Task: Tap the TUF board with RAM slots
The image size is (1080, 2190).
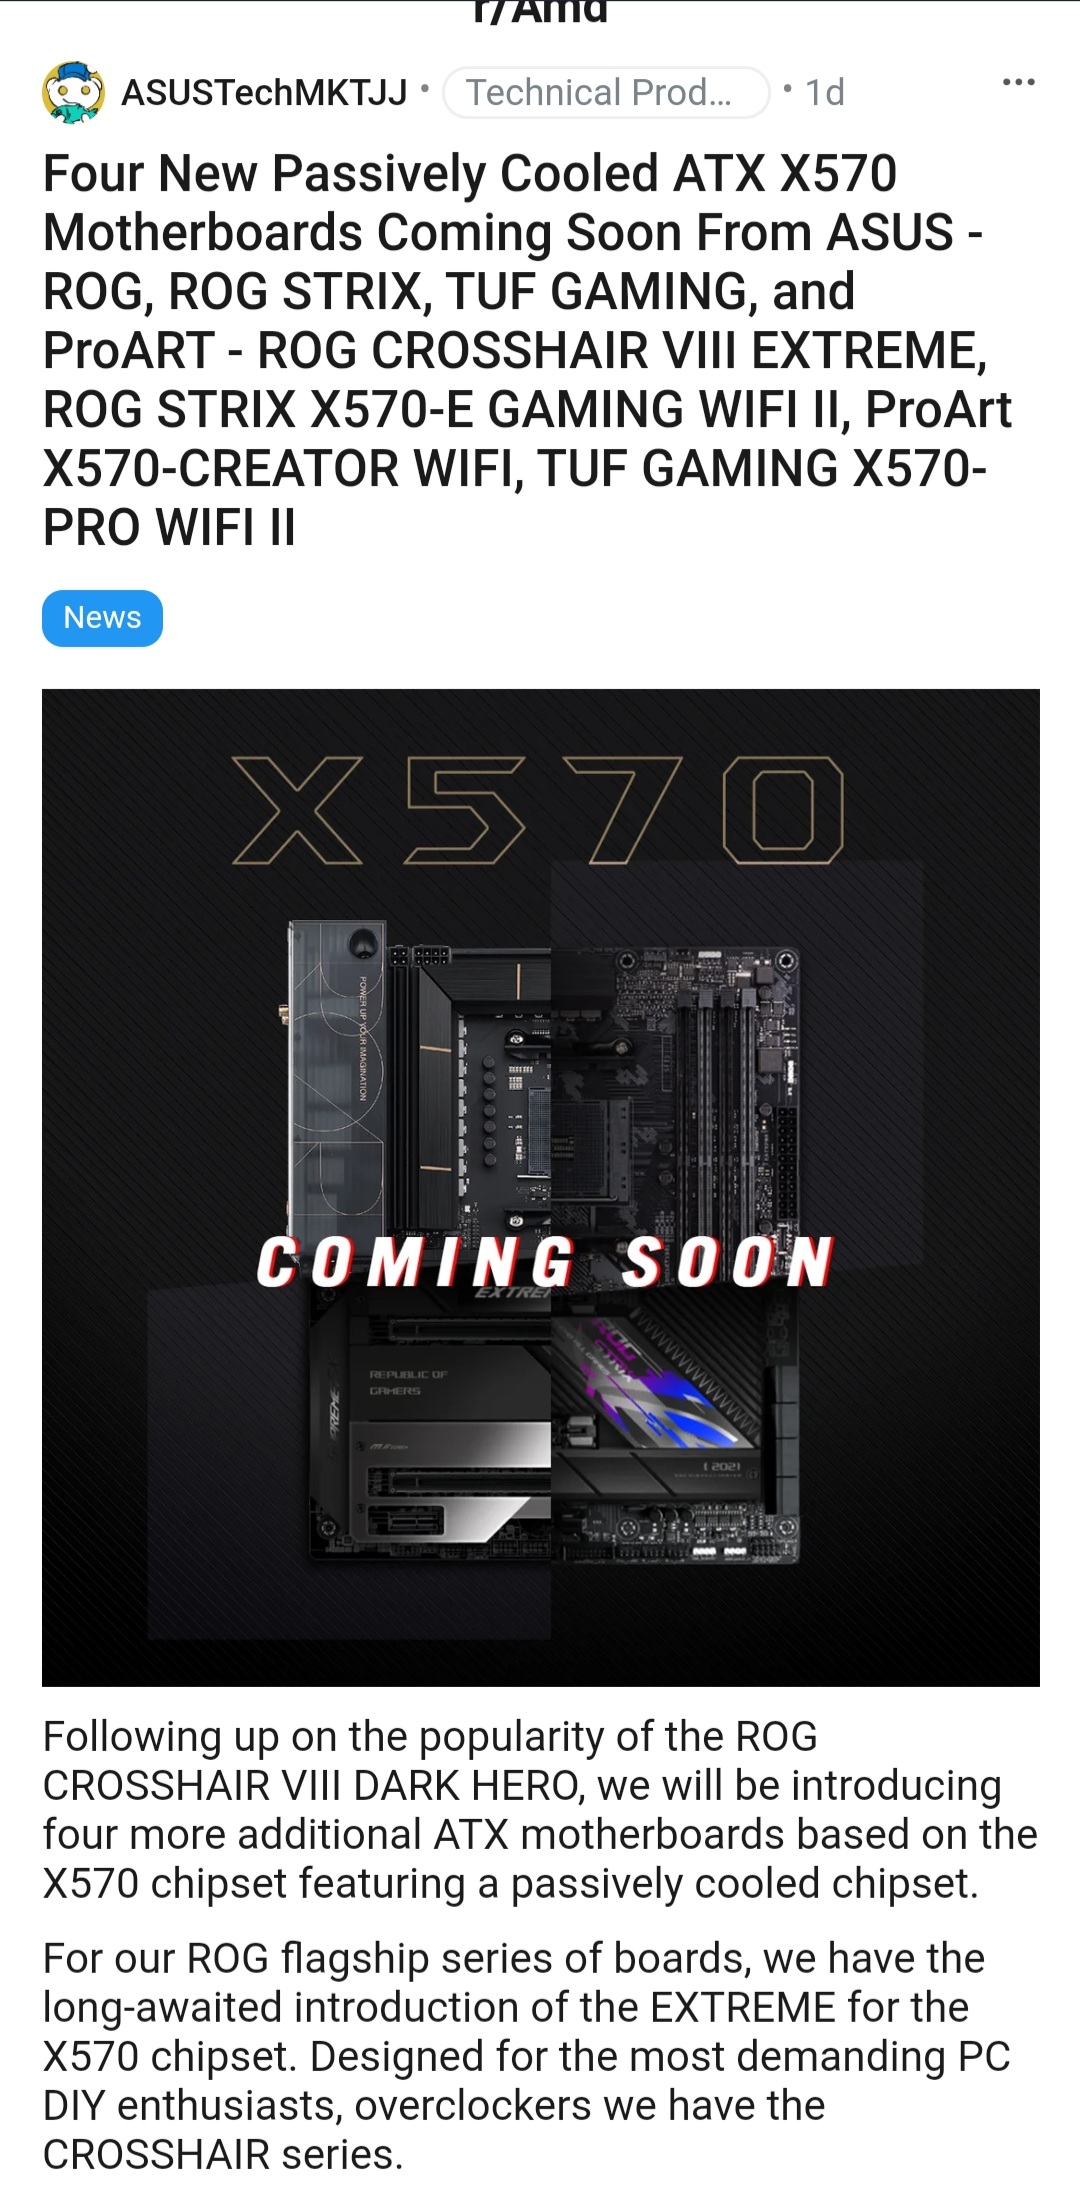Action: coord(675,1090)
